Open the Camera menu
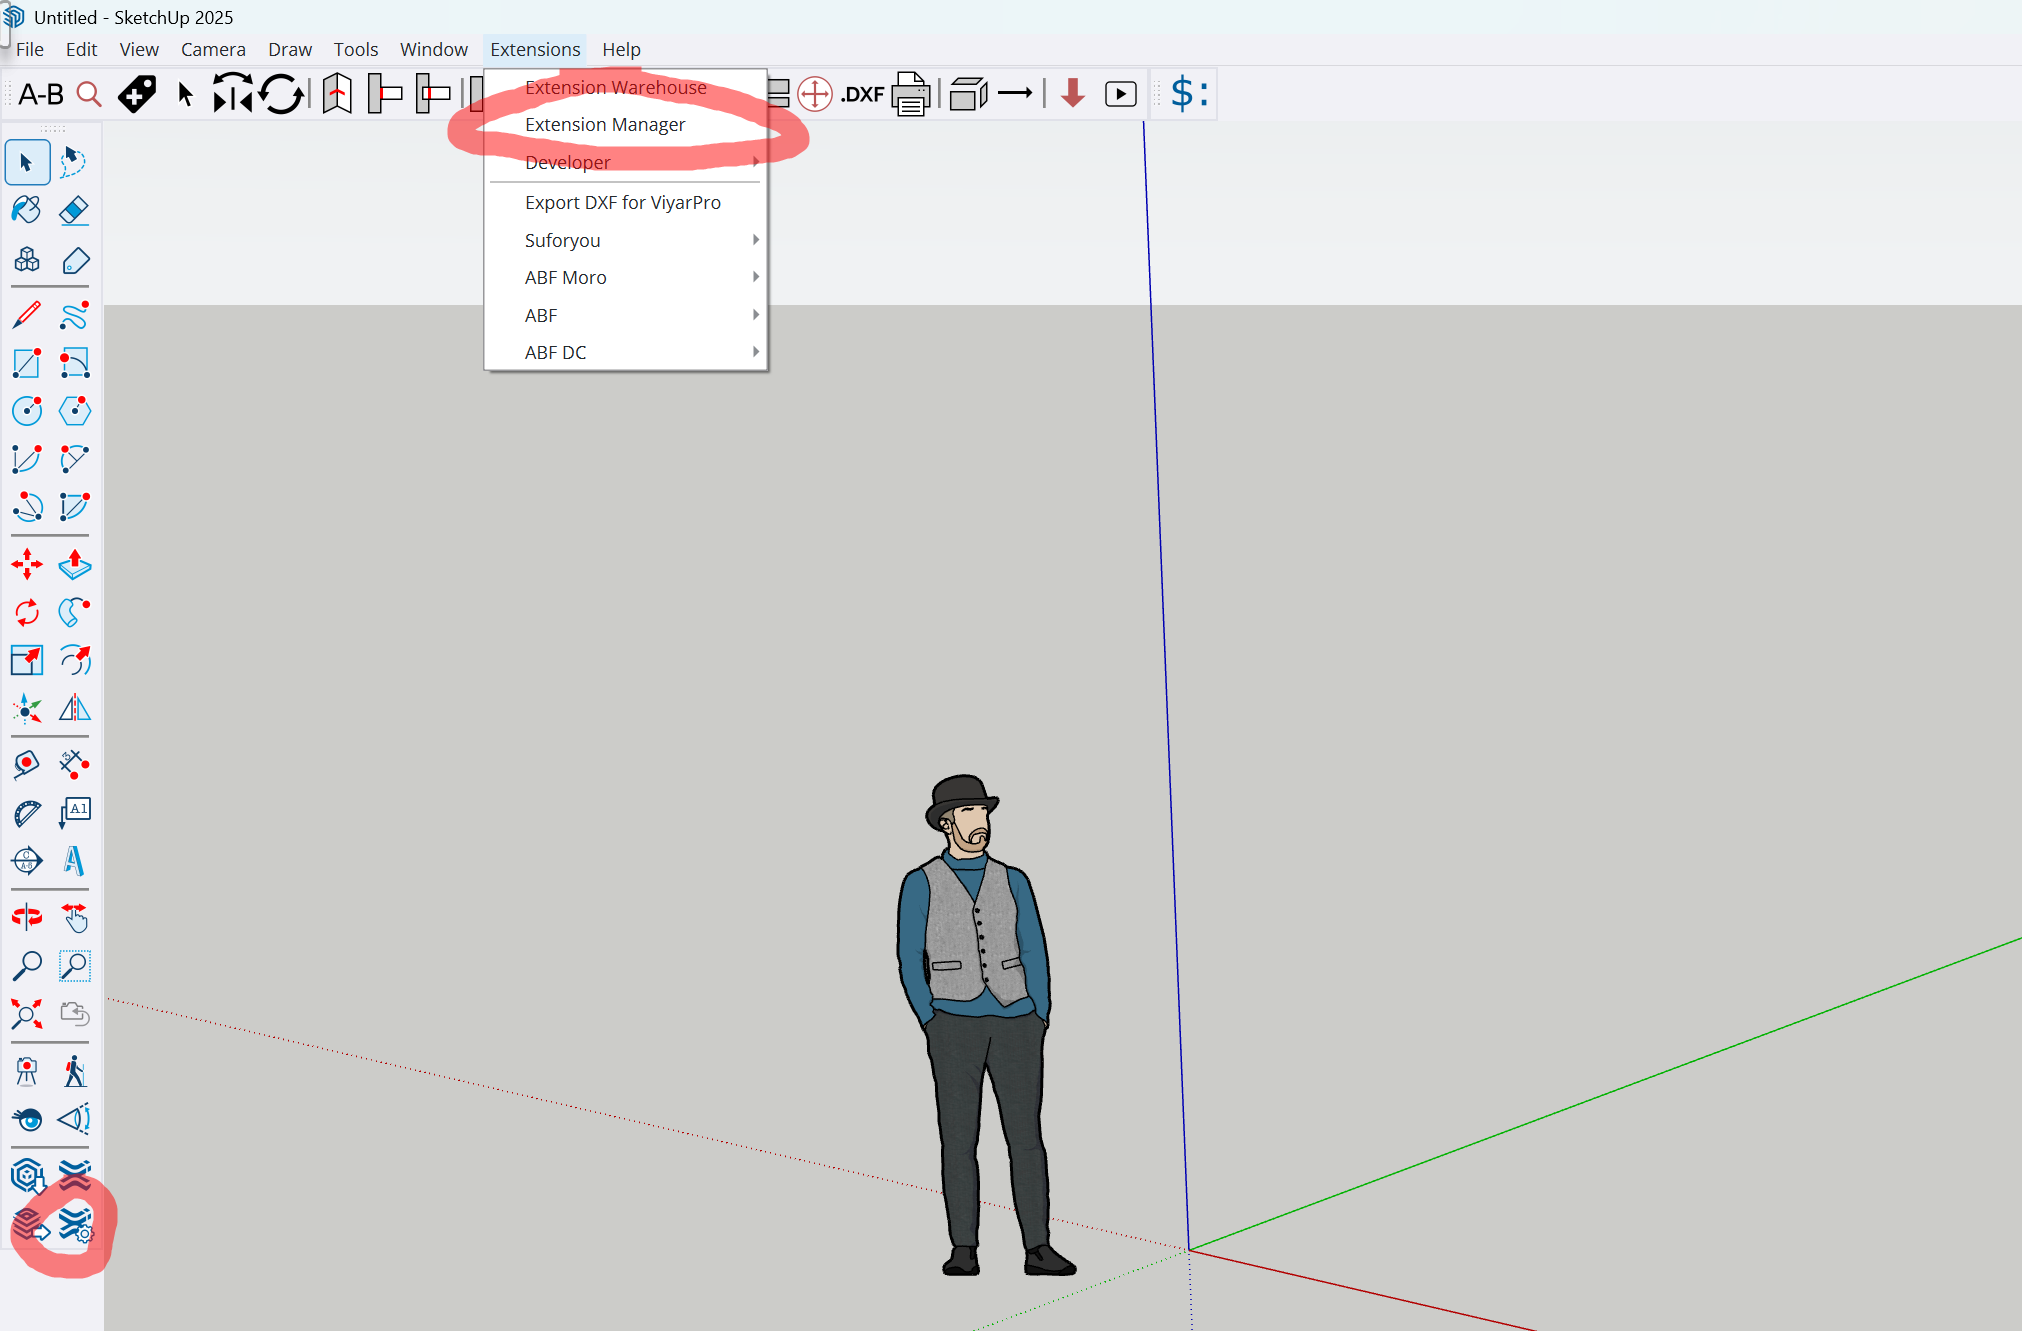The height and width of the screenshot is (1331, 2022). (x=213, y=49)
